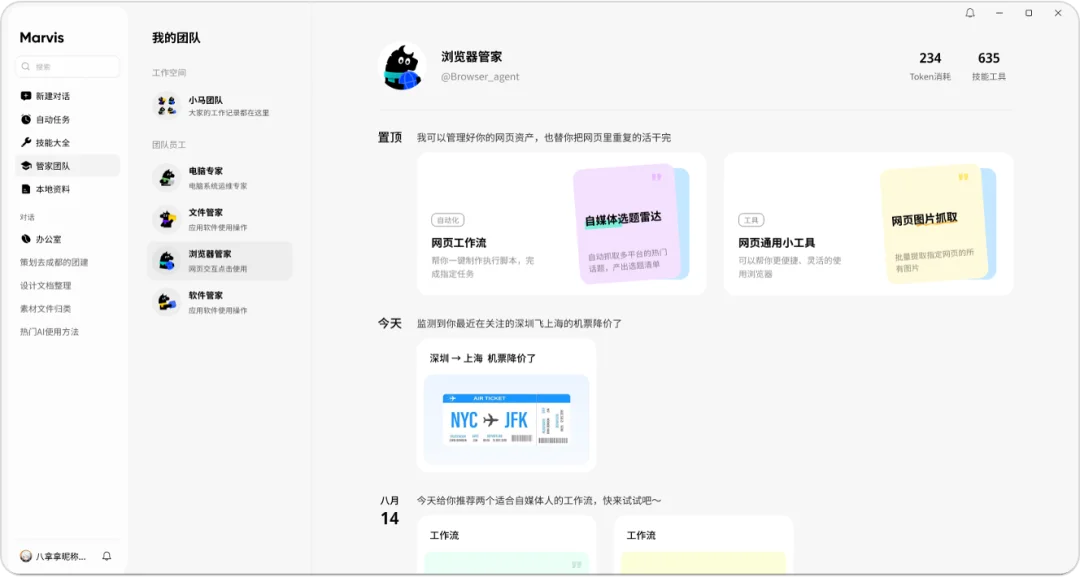Click the large 浏览器管家 profile avatar
1080x577 pixels.
pos(402,67)
